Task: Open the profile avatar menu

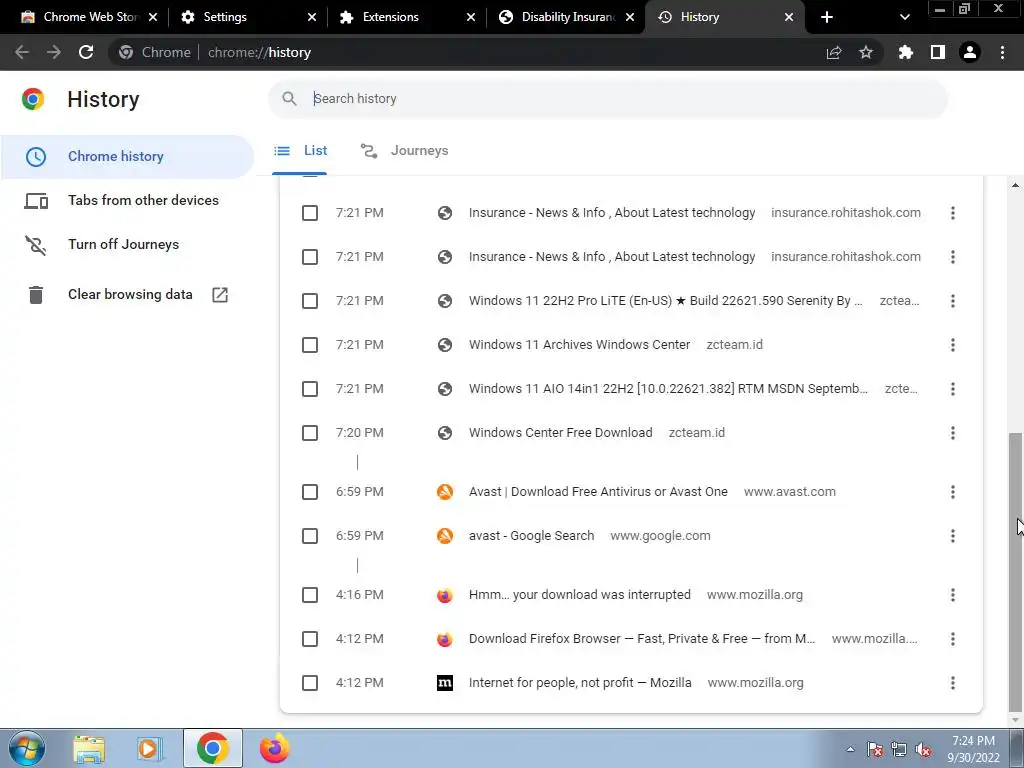Action: pos(970,52)
